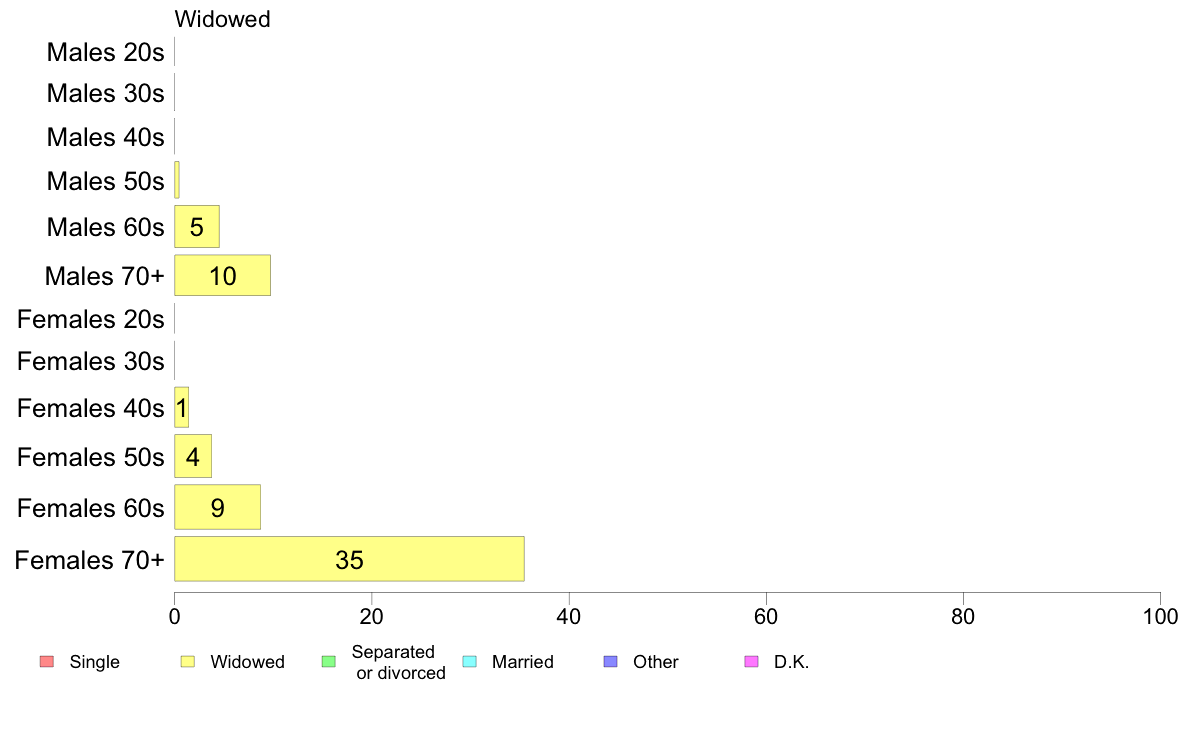This screenshot has height=736, width=1188.
Task: Click the blue Other legend swatch
Action: (x=611, y=662)
